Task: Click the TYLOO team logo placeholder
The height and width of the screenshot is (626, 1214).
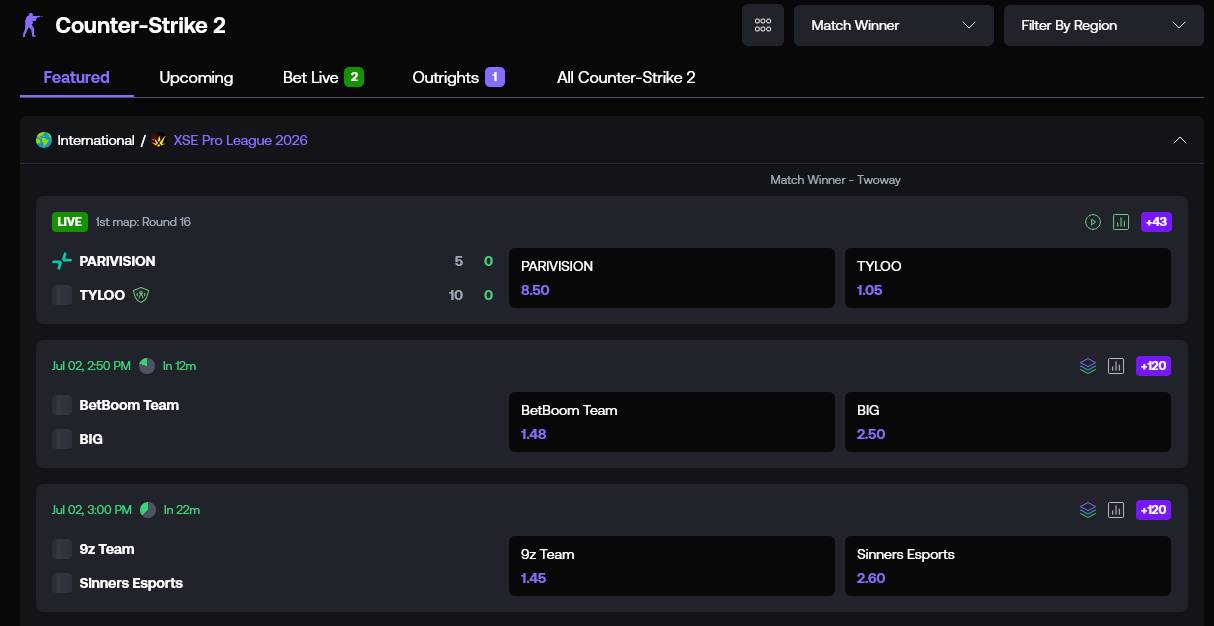Action: (62, 295)
